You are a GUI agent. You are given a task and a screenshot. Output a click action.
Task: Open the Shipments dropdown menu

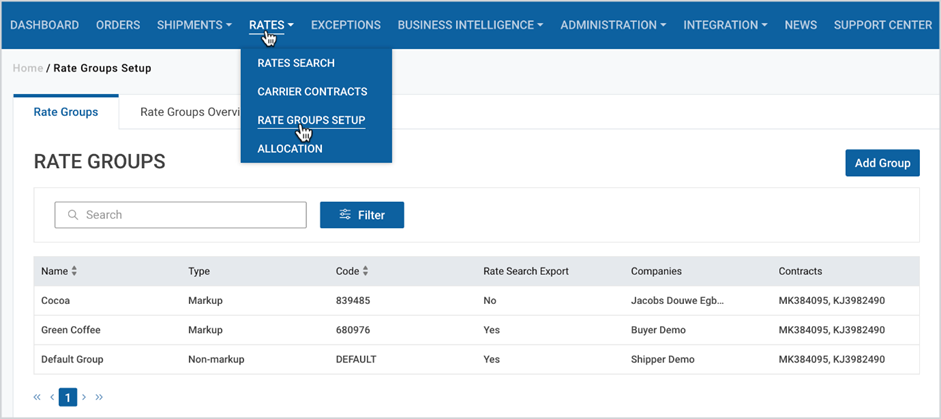coord(194,25)
